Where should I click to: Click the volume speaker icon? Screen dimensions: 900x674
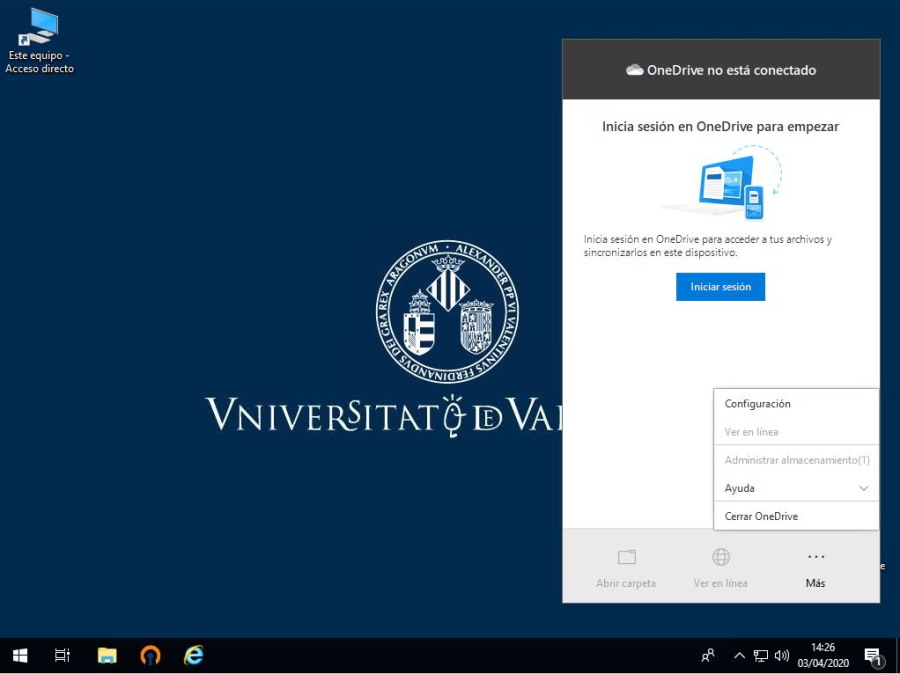pos(782,656)
